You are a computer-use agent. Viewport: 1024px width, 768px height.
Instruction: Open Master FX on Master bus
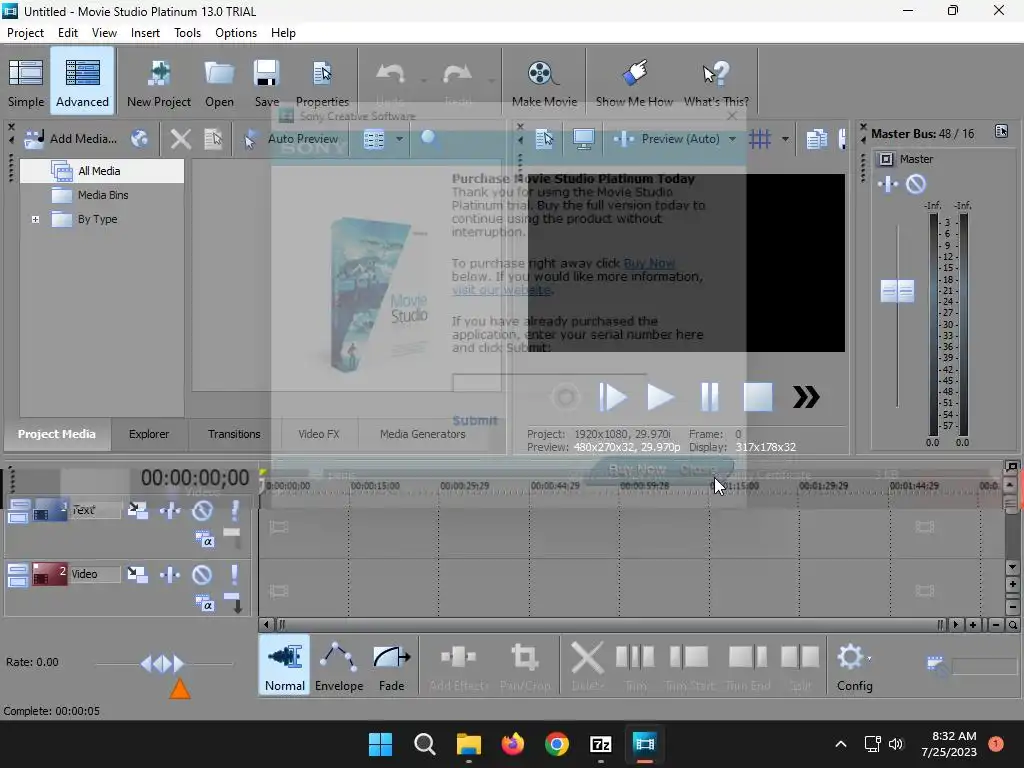point(888,184)
